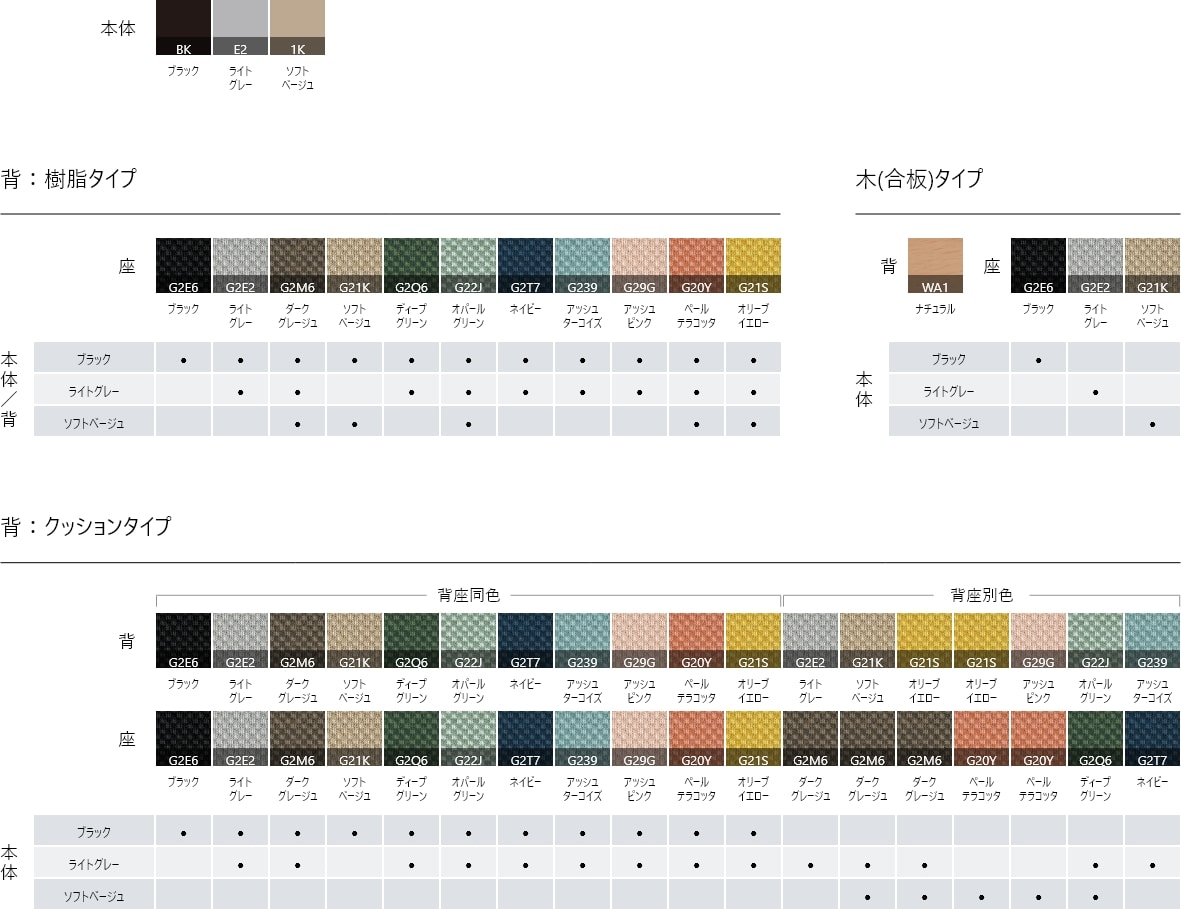This screenshot has height=909, width=1181.
Task: Select light gray row dot in wood type table
Action: click(1095, 392)
